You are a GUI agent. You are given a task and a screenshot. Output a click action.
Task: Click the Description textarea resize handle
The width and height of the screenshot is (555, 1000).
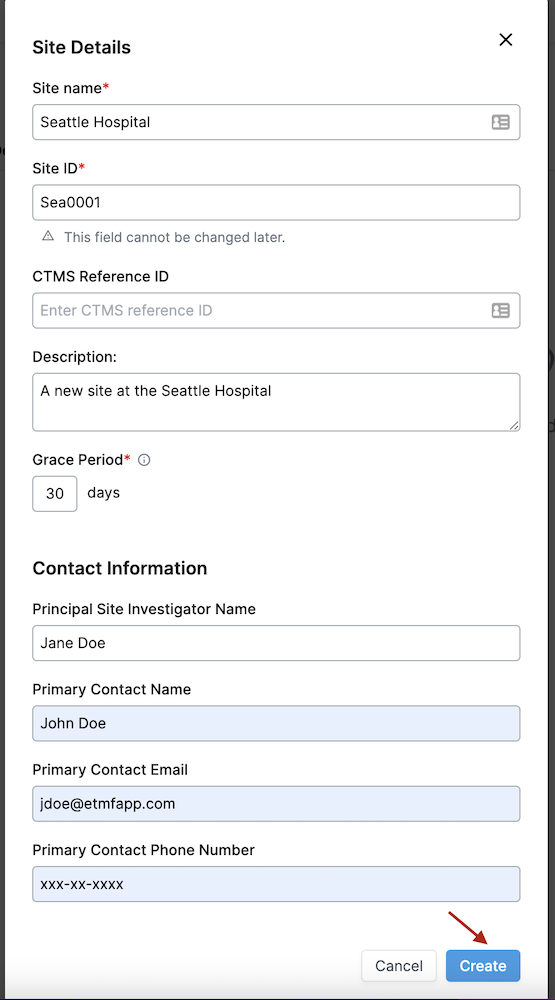click(514, 425)
